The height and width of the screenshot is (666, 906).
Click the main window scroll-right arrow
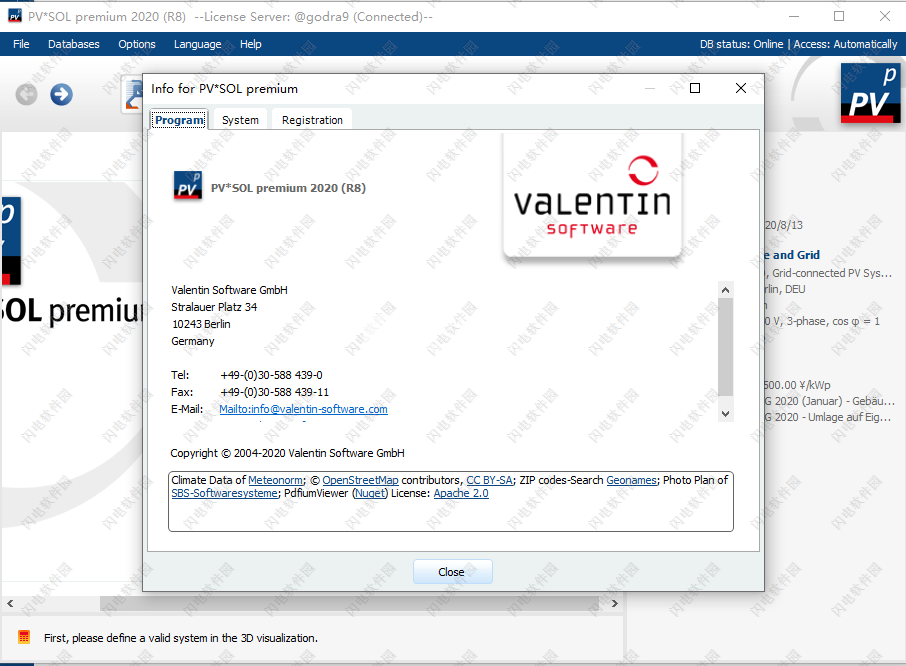615,604
